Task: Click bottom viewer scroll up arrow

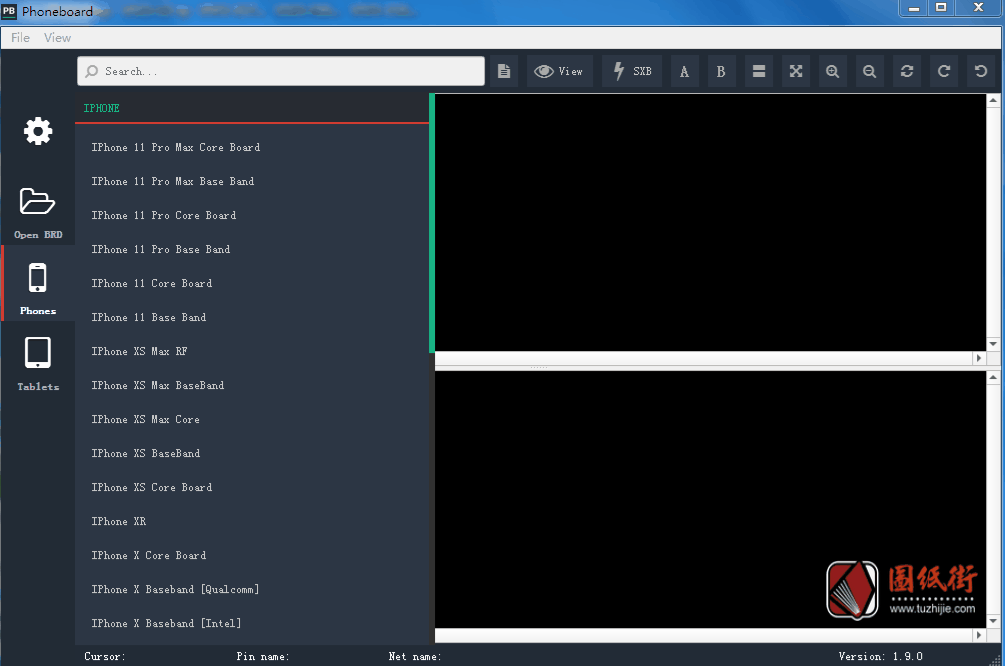Action: click(x=993, y=378)
